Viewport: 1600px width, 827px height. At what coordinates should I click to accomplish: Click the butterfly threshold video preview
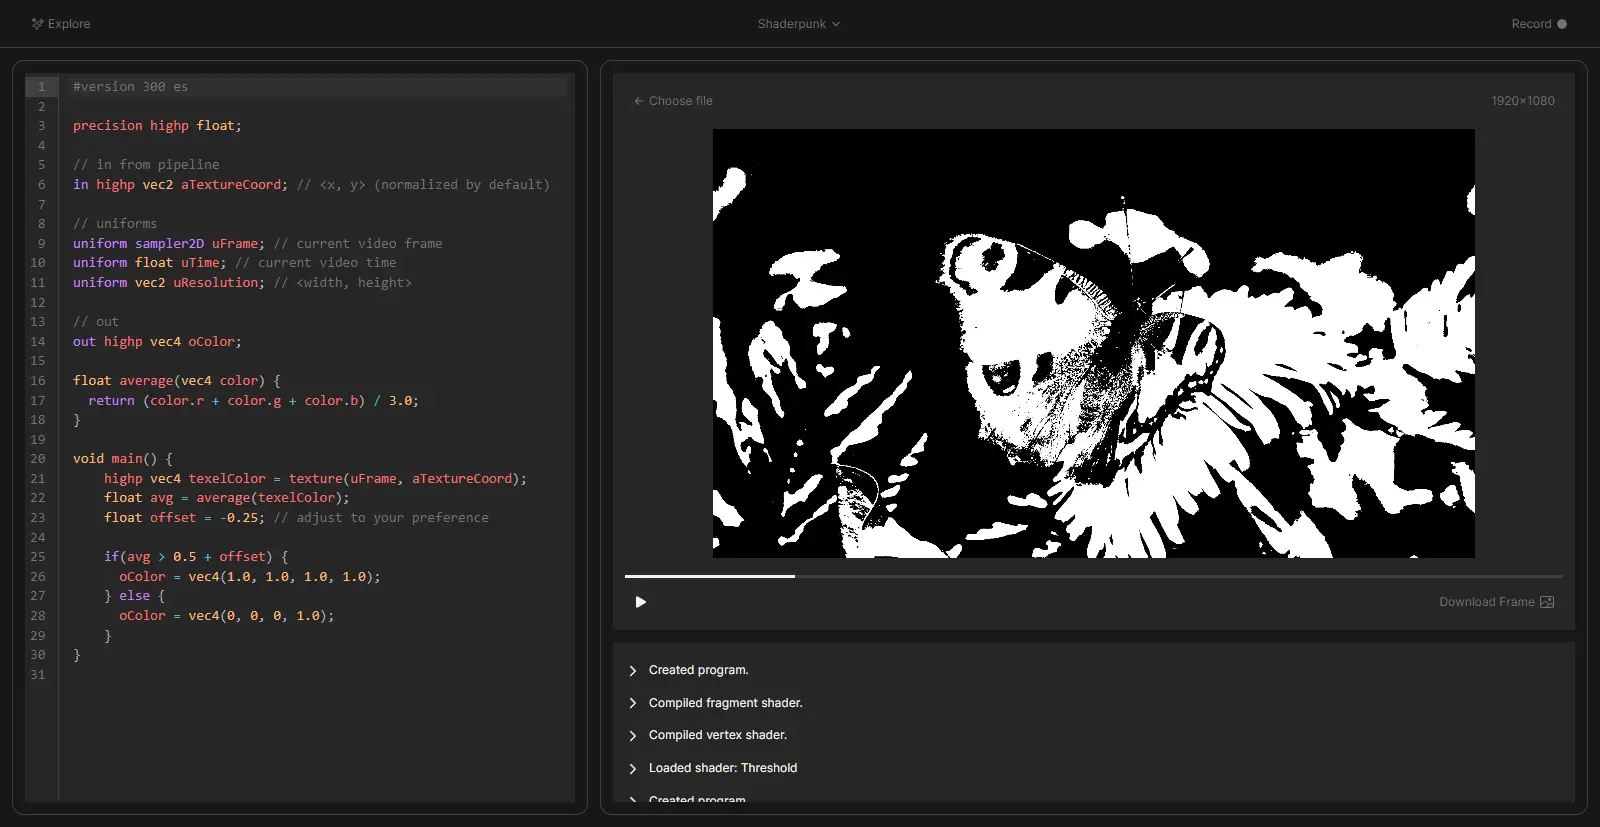coord(1093,343)
